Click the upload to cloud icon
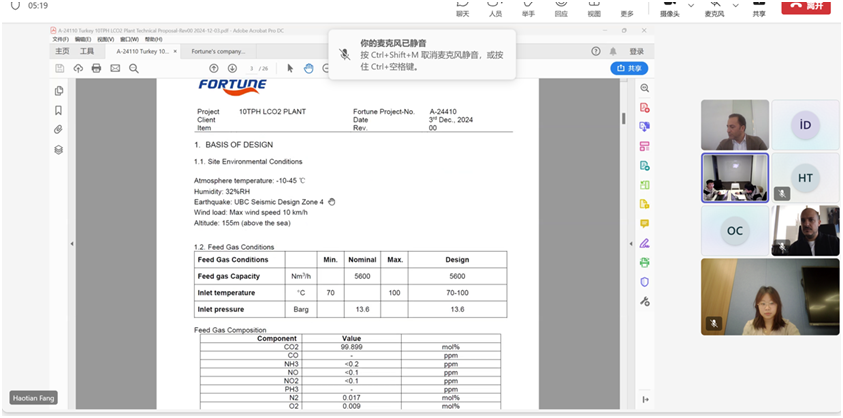This screenshot has width=843, height=418. pyautogui.click(x=77, y=68)
